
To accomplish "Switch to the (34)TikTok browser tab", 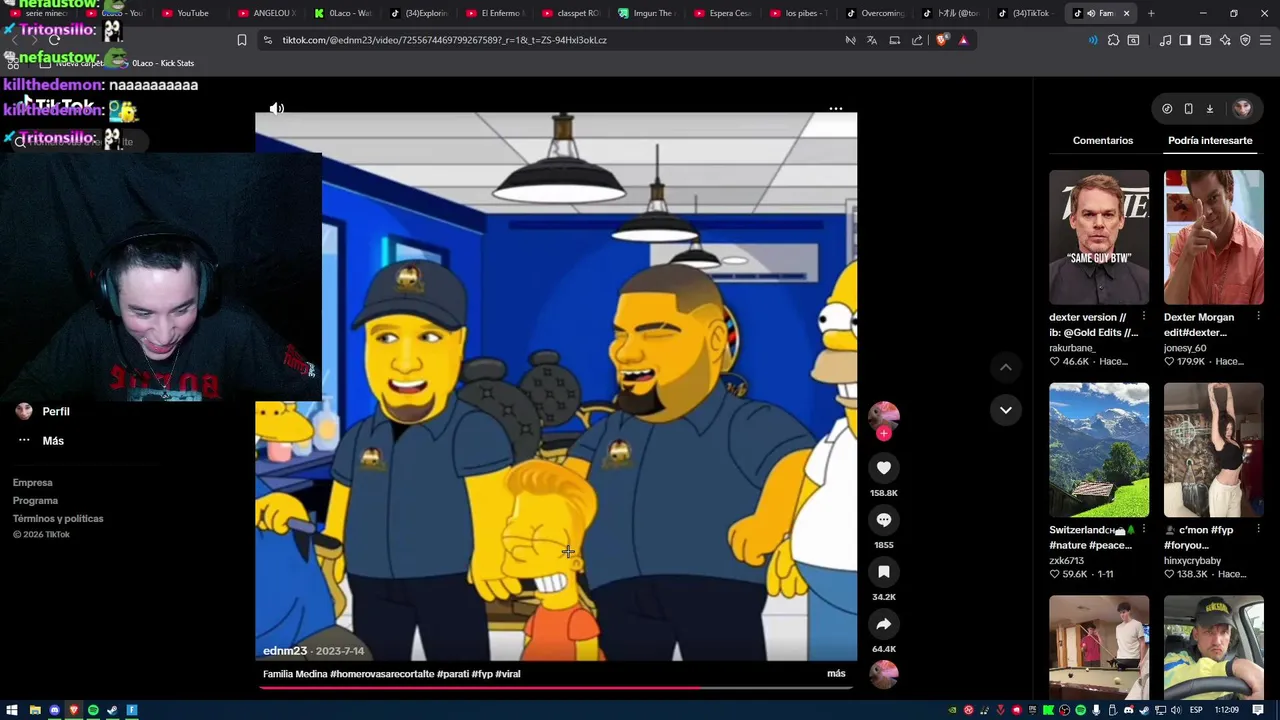I will click(x=1027, y=13).
